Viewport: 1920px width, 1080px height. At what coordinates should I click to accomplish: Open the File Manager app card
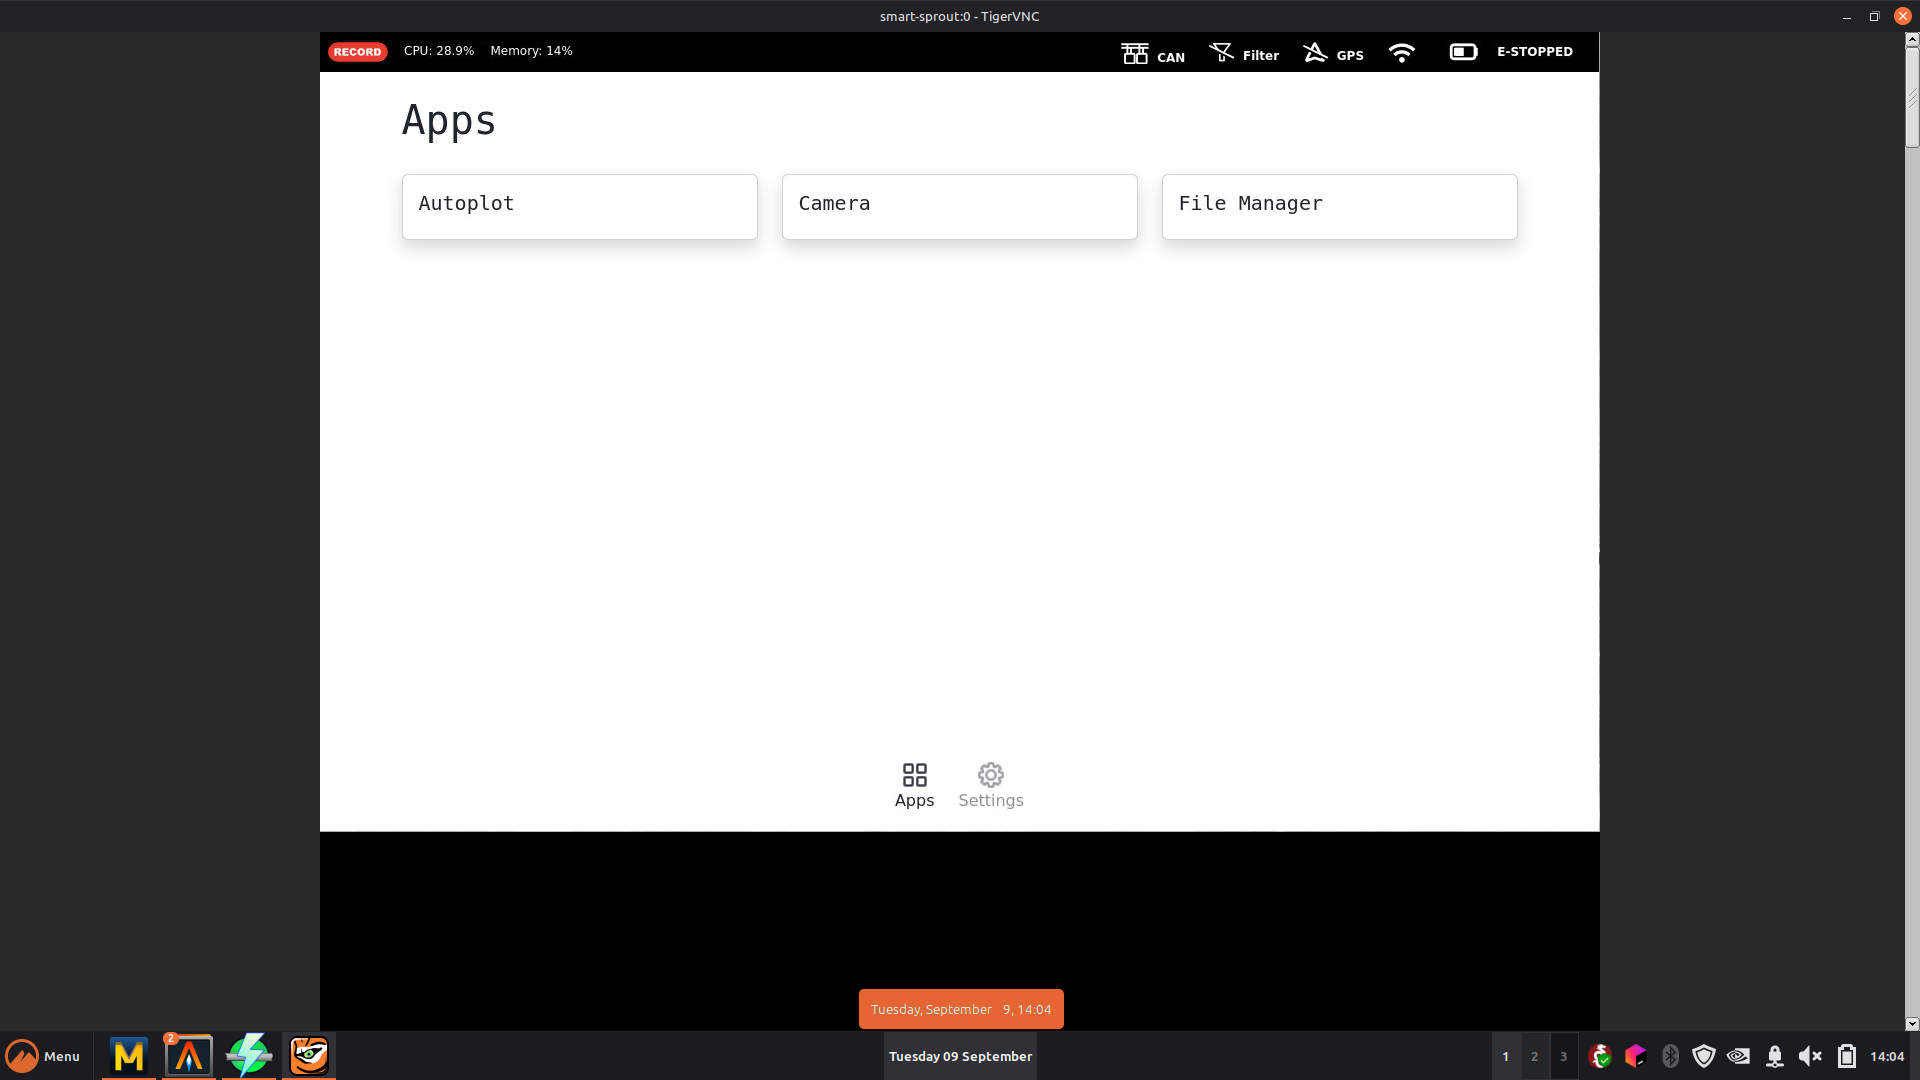[1339, 206]
